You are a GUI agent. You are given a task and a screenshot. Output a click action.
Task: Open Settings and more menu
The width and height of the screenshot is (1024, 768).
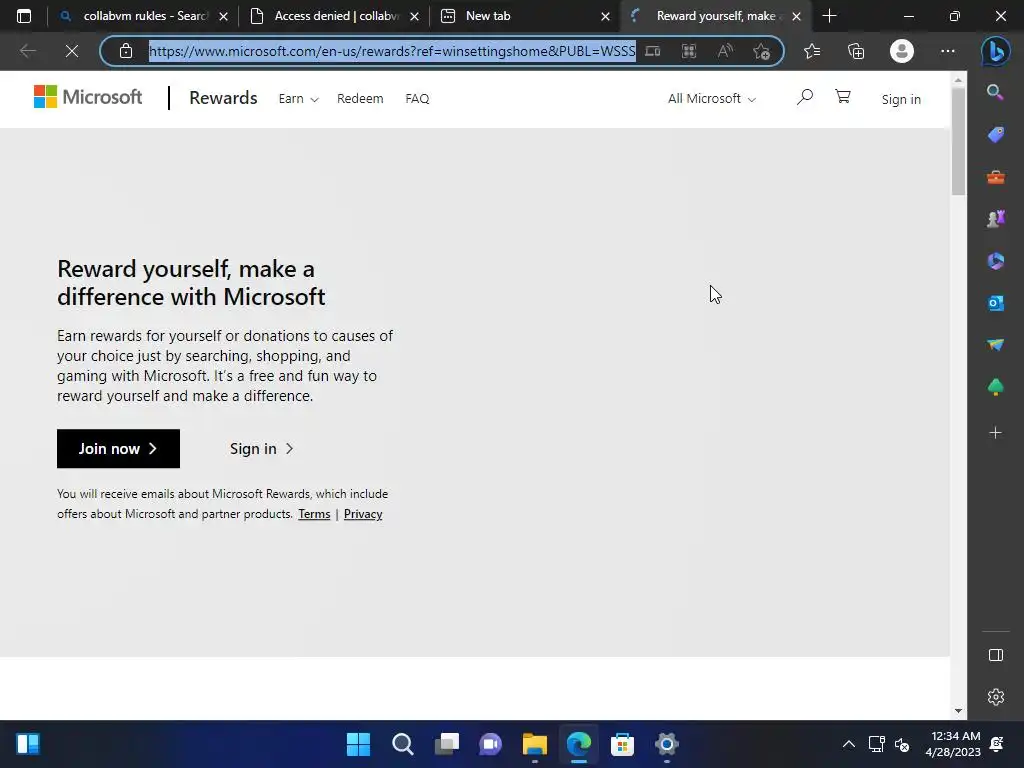pos(948,51)
